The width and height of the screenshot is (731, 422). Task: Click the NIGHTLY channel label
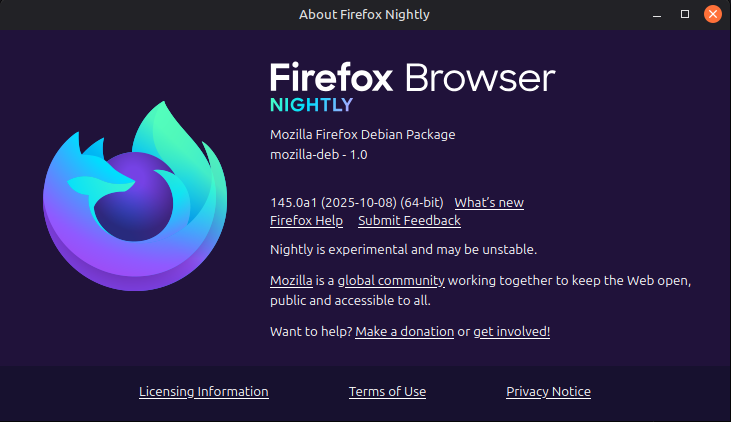[311, 104]
